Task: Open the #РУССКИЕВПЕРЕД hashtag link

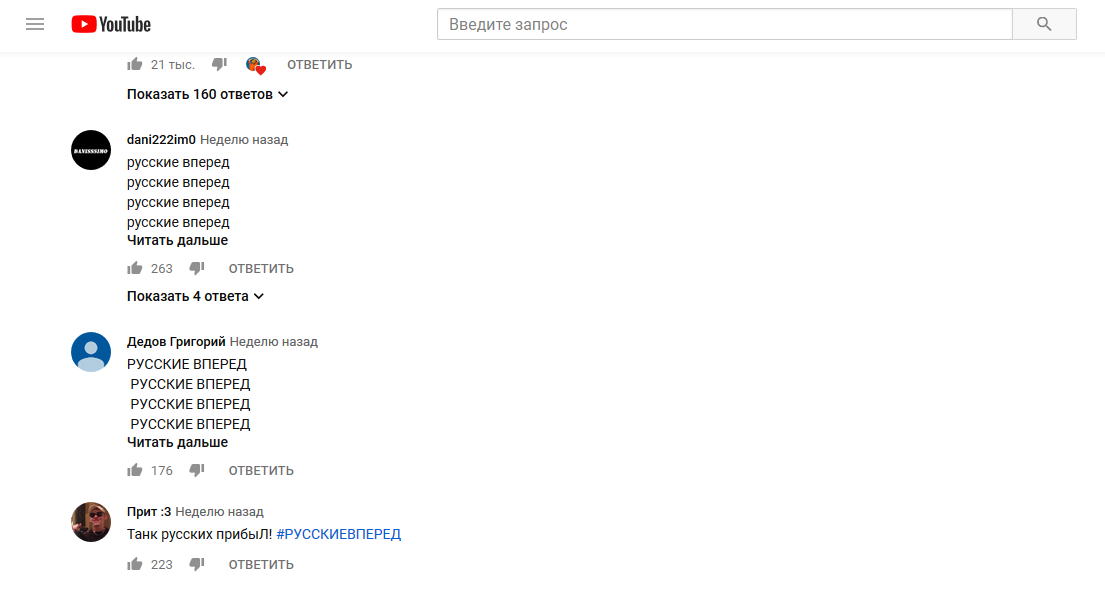Action: point(339,534)
